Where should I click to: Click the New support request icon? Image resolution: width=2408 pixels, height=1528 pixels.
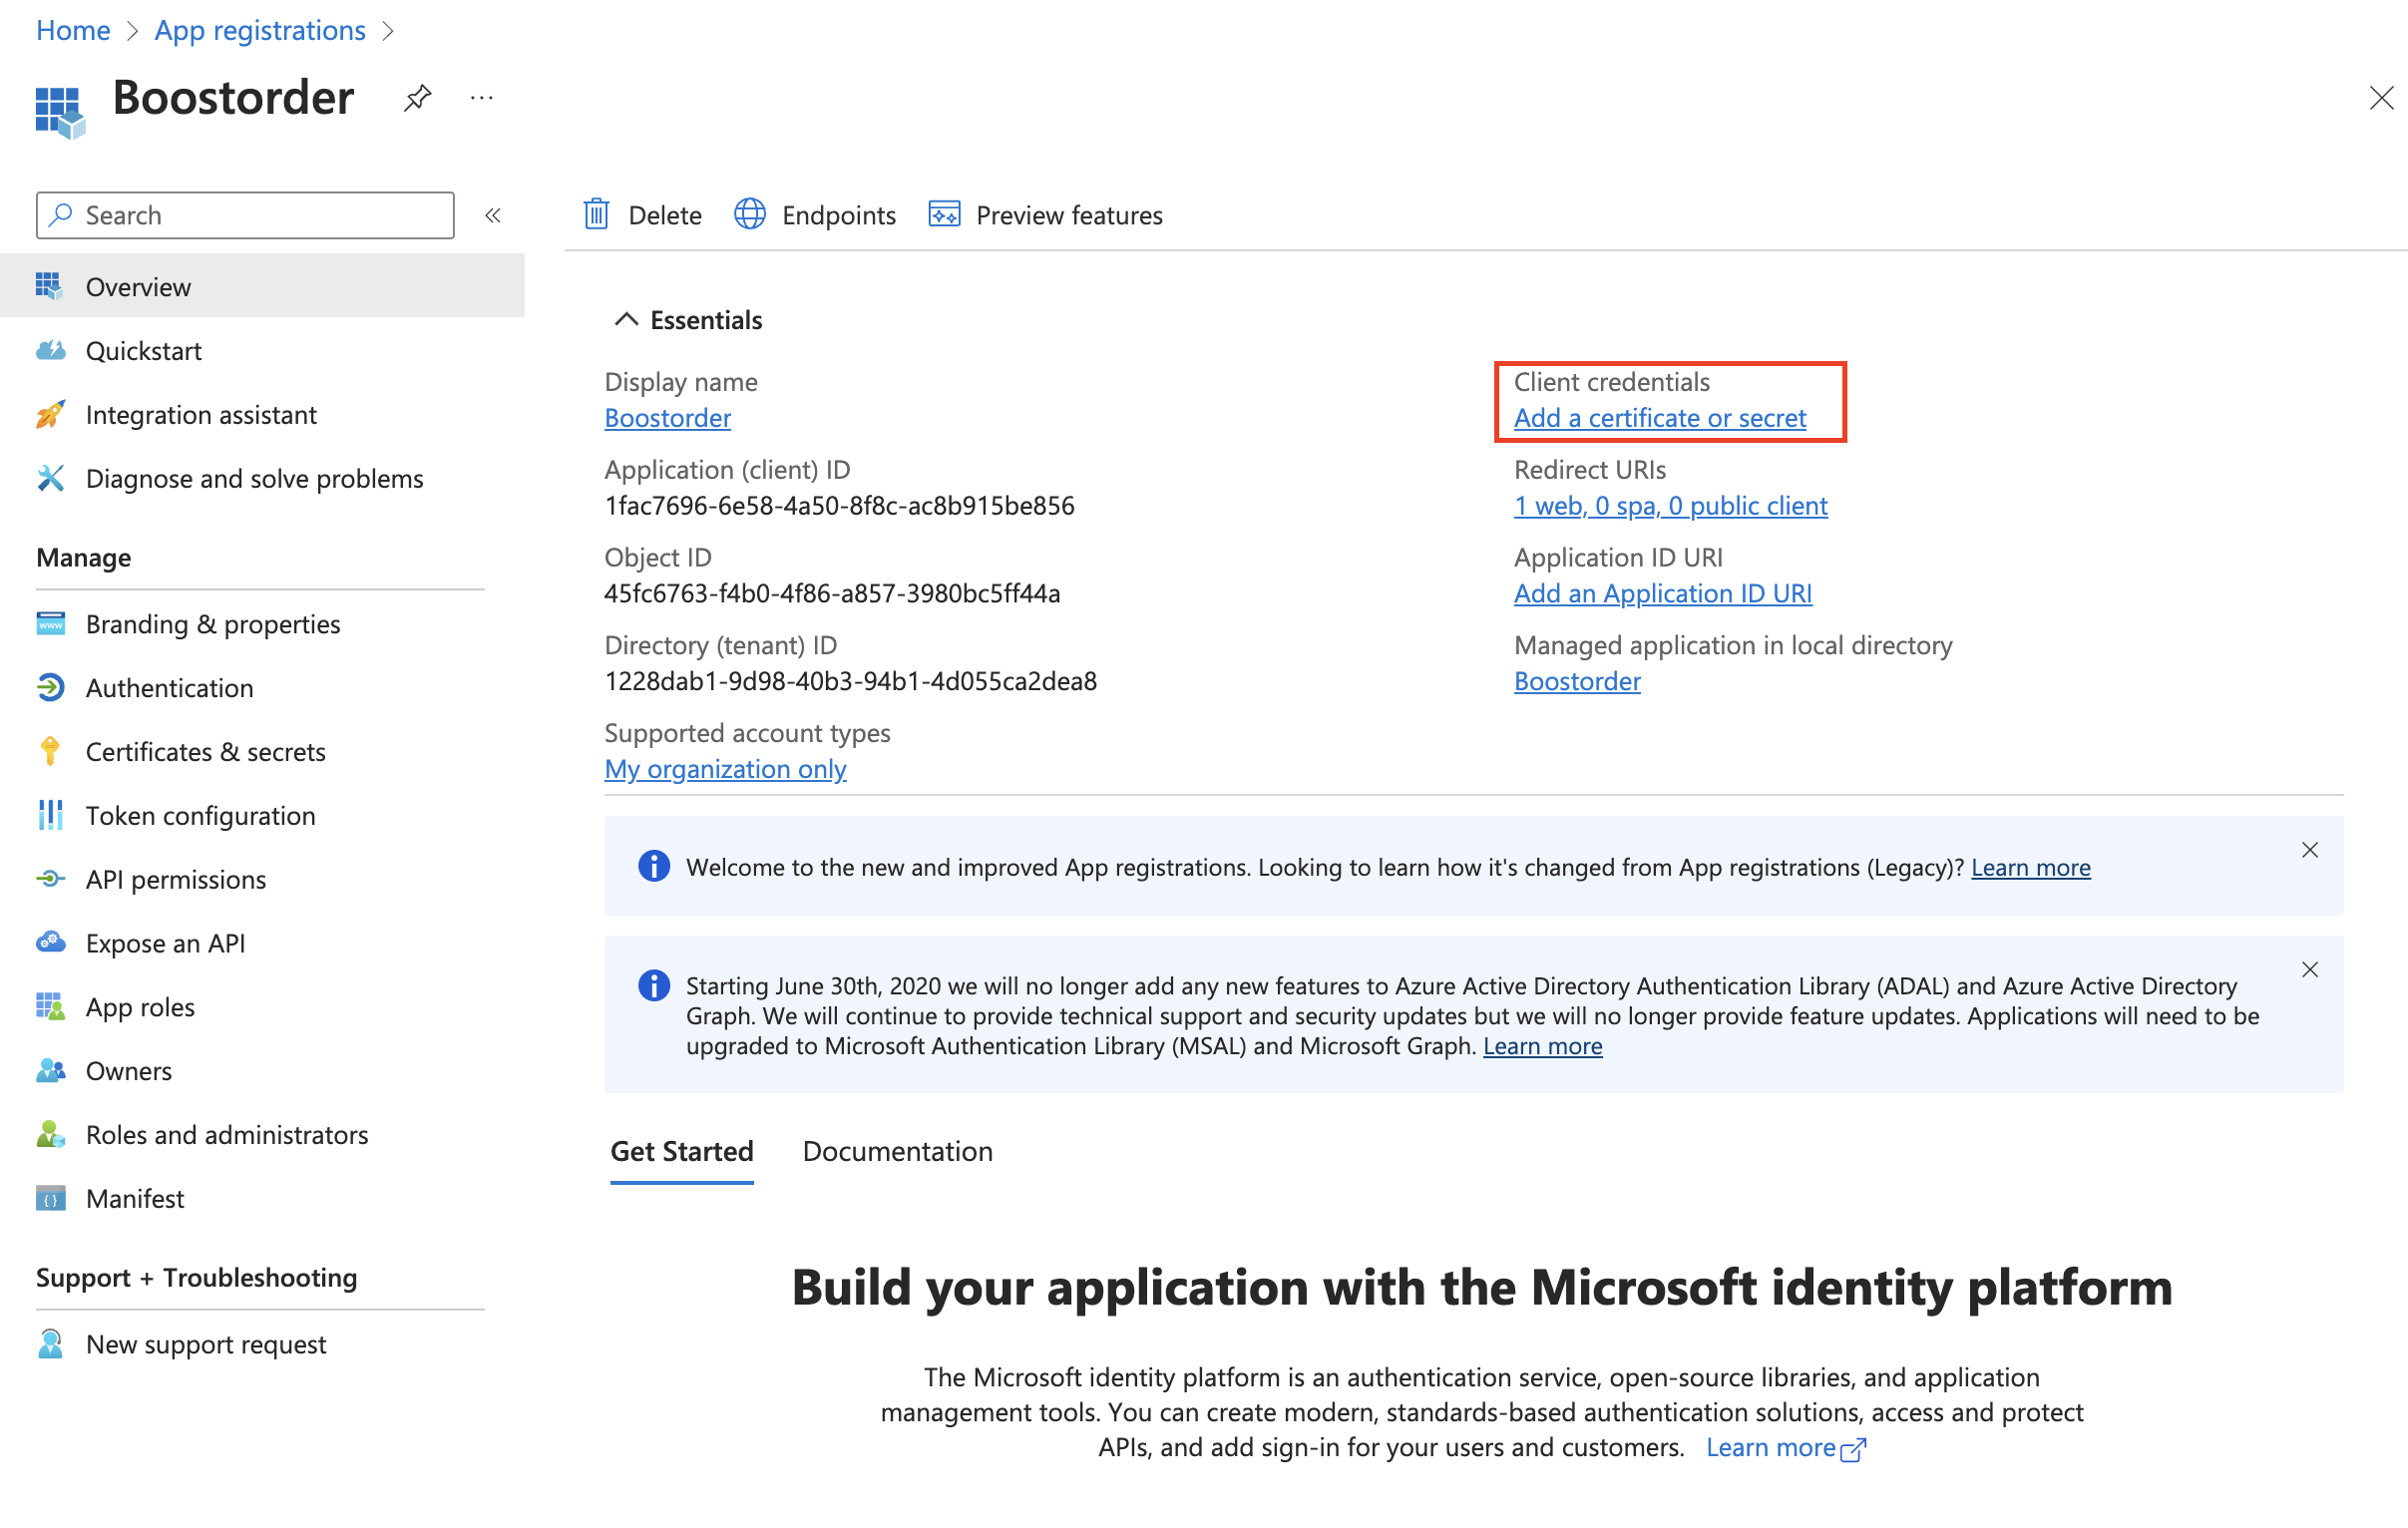pyautogui.click(x=50, y=1343)
